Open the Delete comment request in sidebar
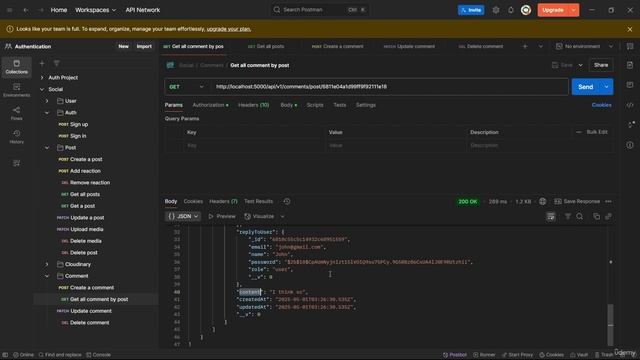 89,322
